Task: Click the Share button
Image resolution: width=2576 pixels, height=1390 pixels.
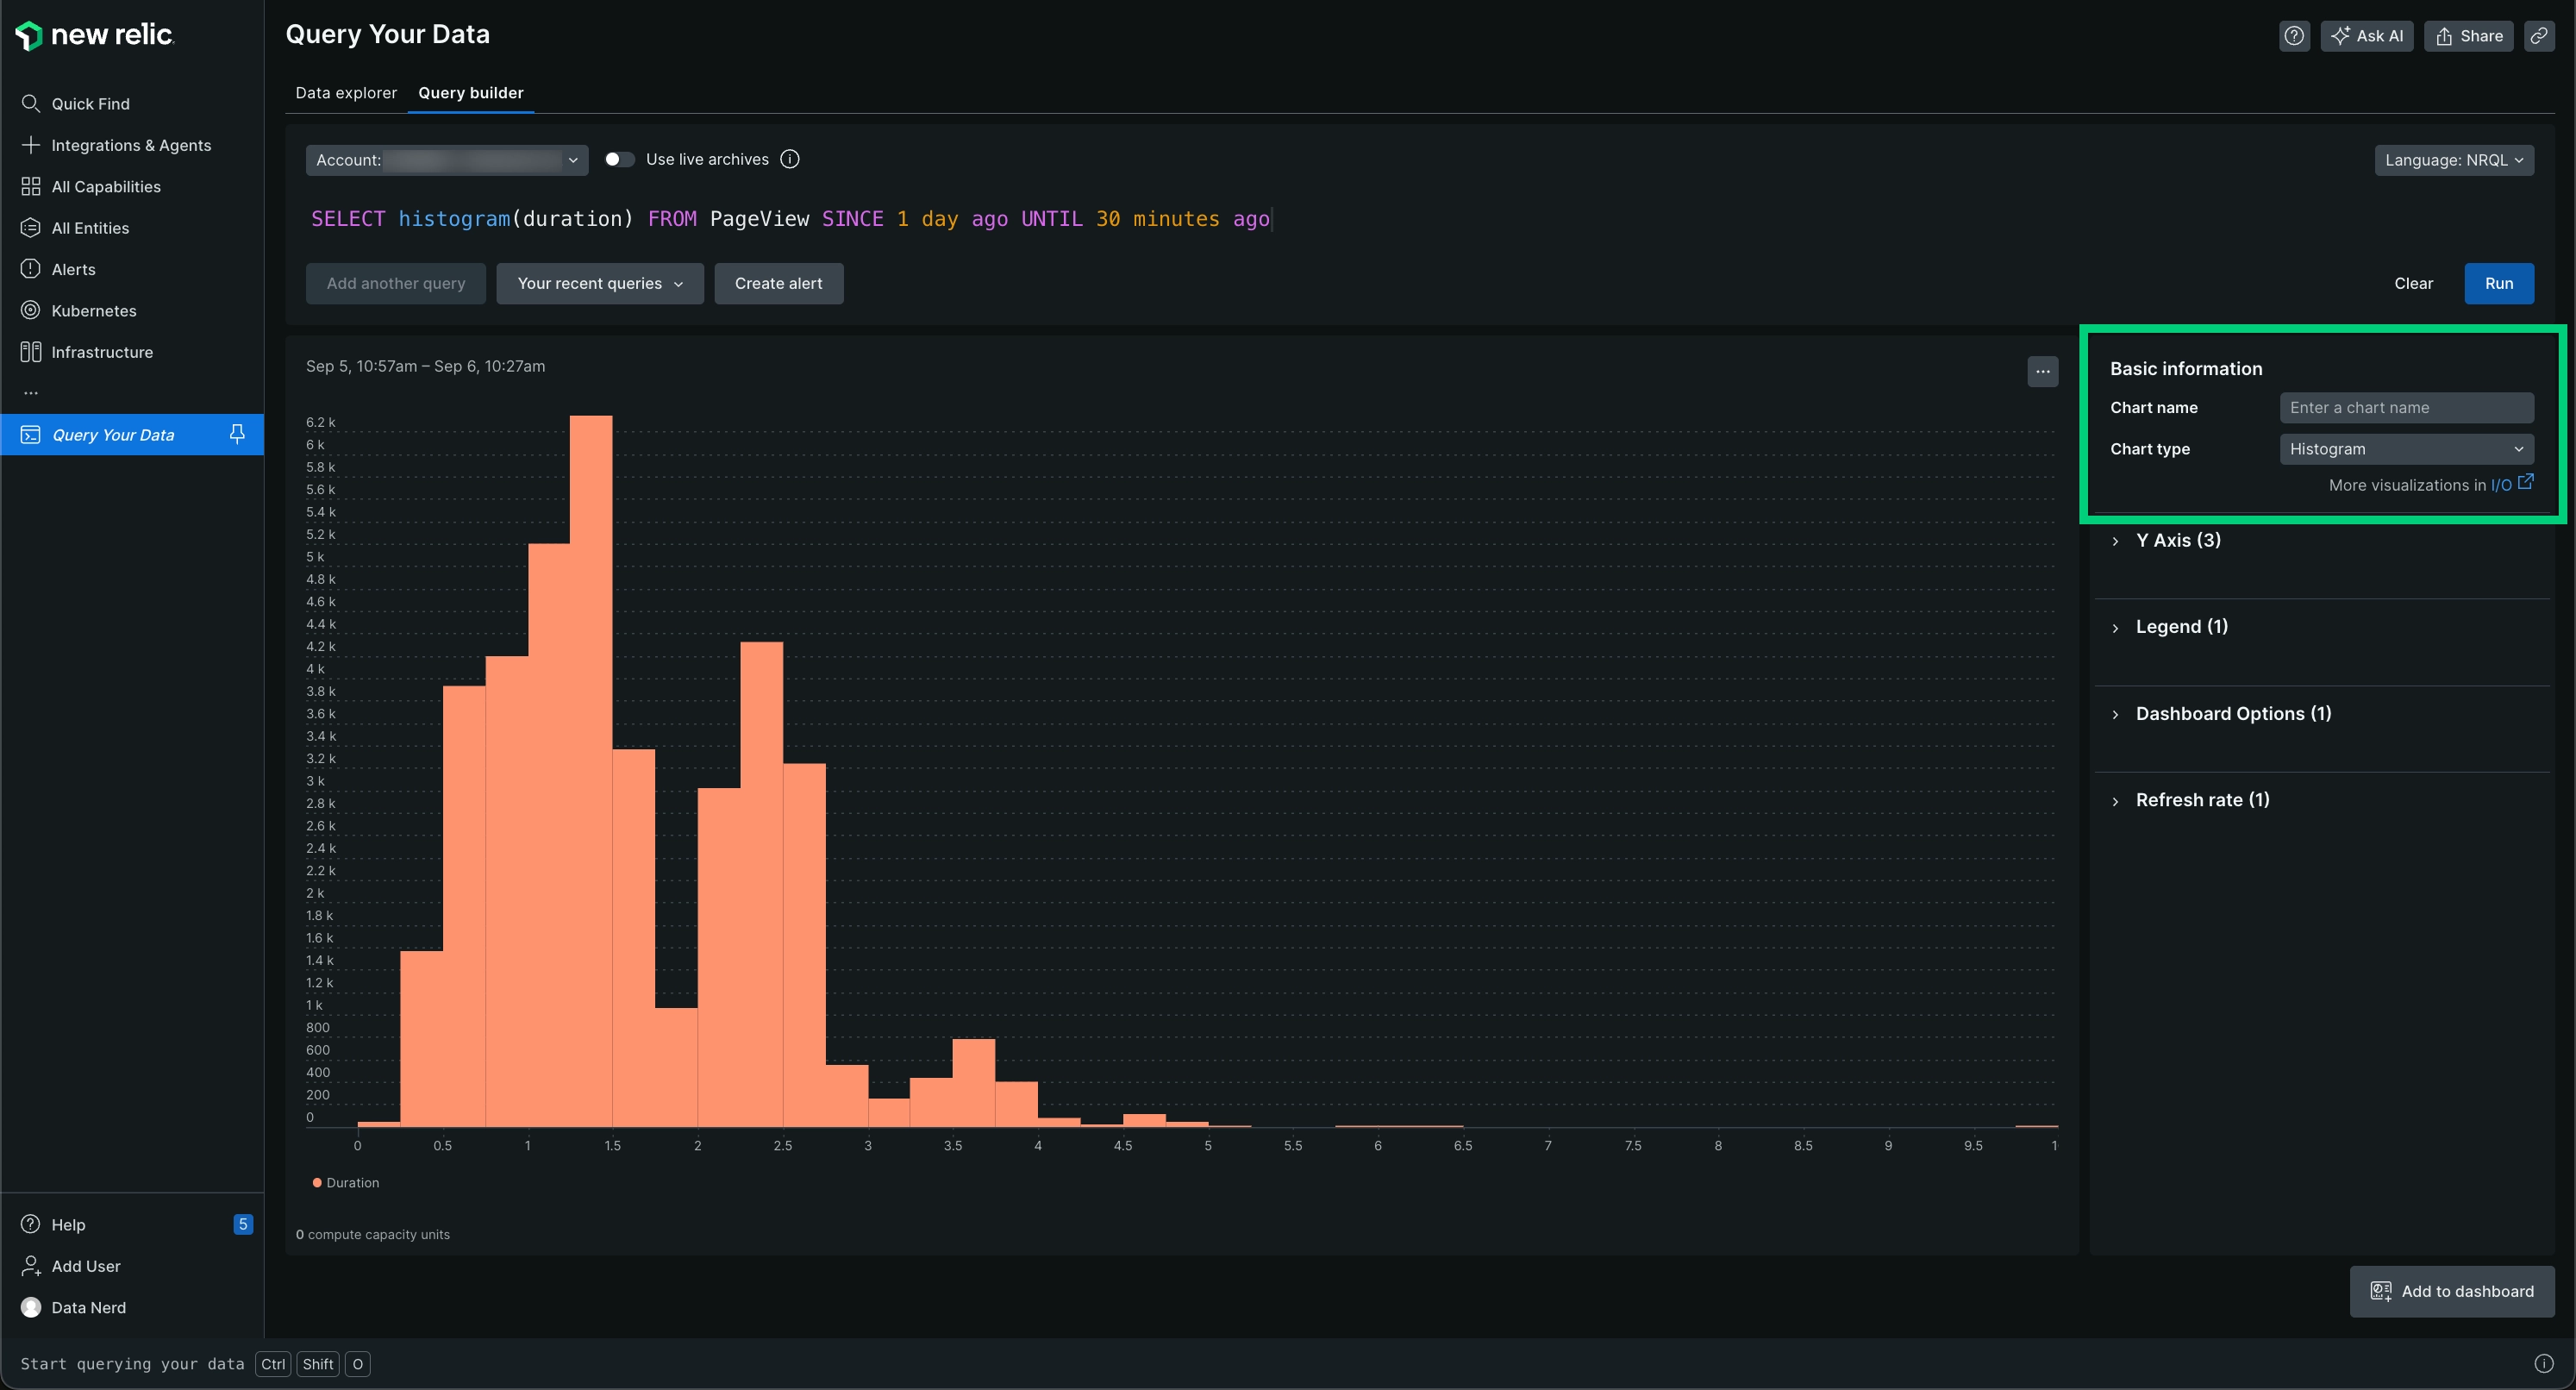Action: [2469, 36]
